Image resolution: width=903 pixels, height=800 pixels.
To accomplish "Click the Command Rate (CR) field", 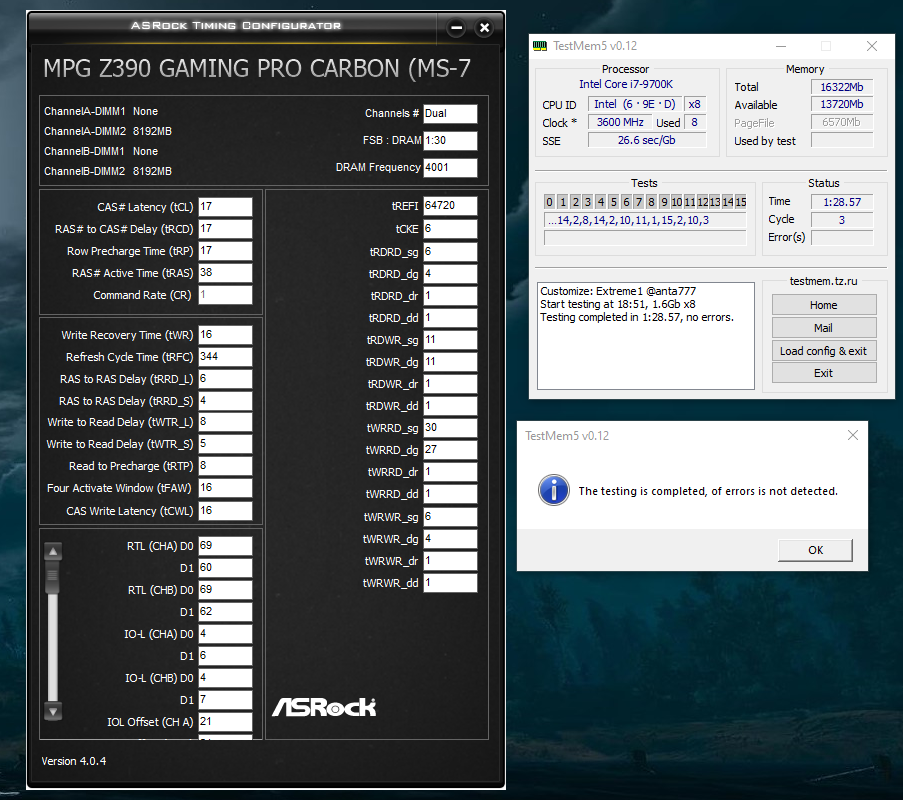I will (x=225, y=294).
